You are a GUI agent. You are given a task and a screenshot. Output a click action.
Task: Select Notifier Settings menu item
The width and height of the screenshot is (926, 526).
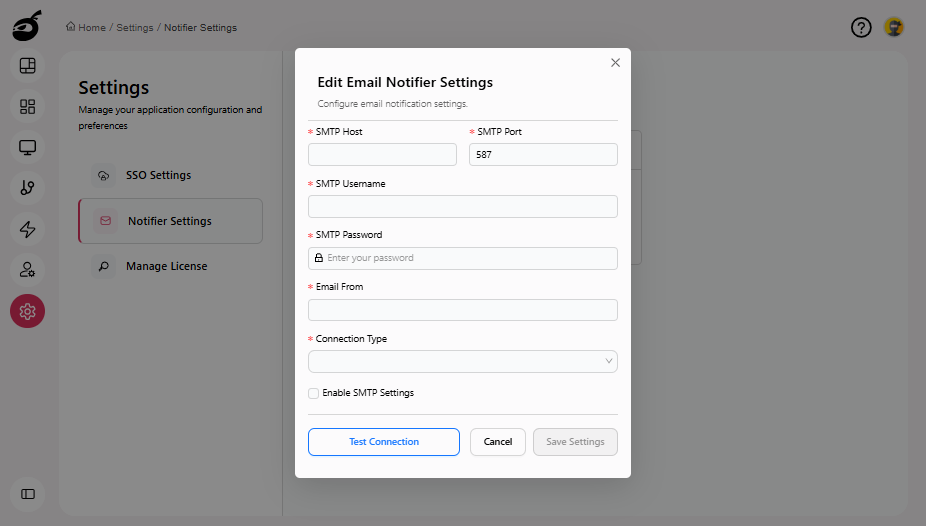point(170,221)
